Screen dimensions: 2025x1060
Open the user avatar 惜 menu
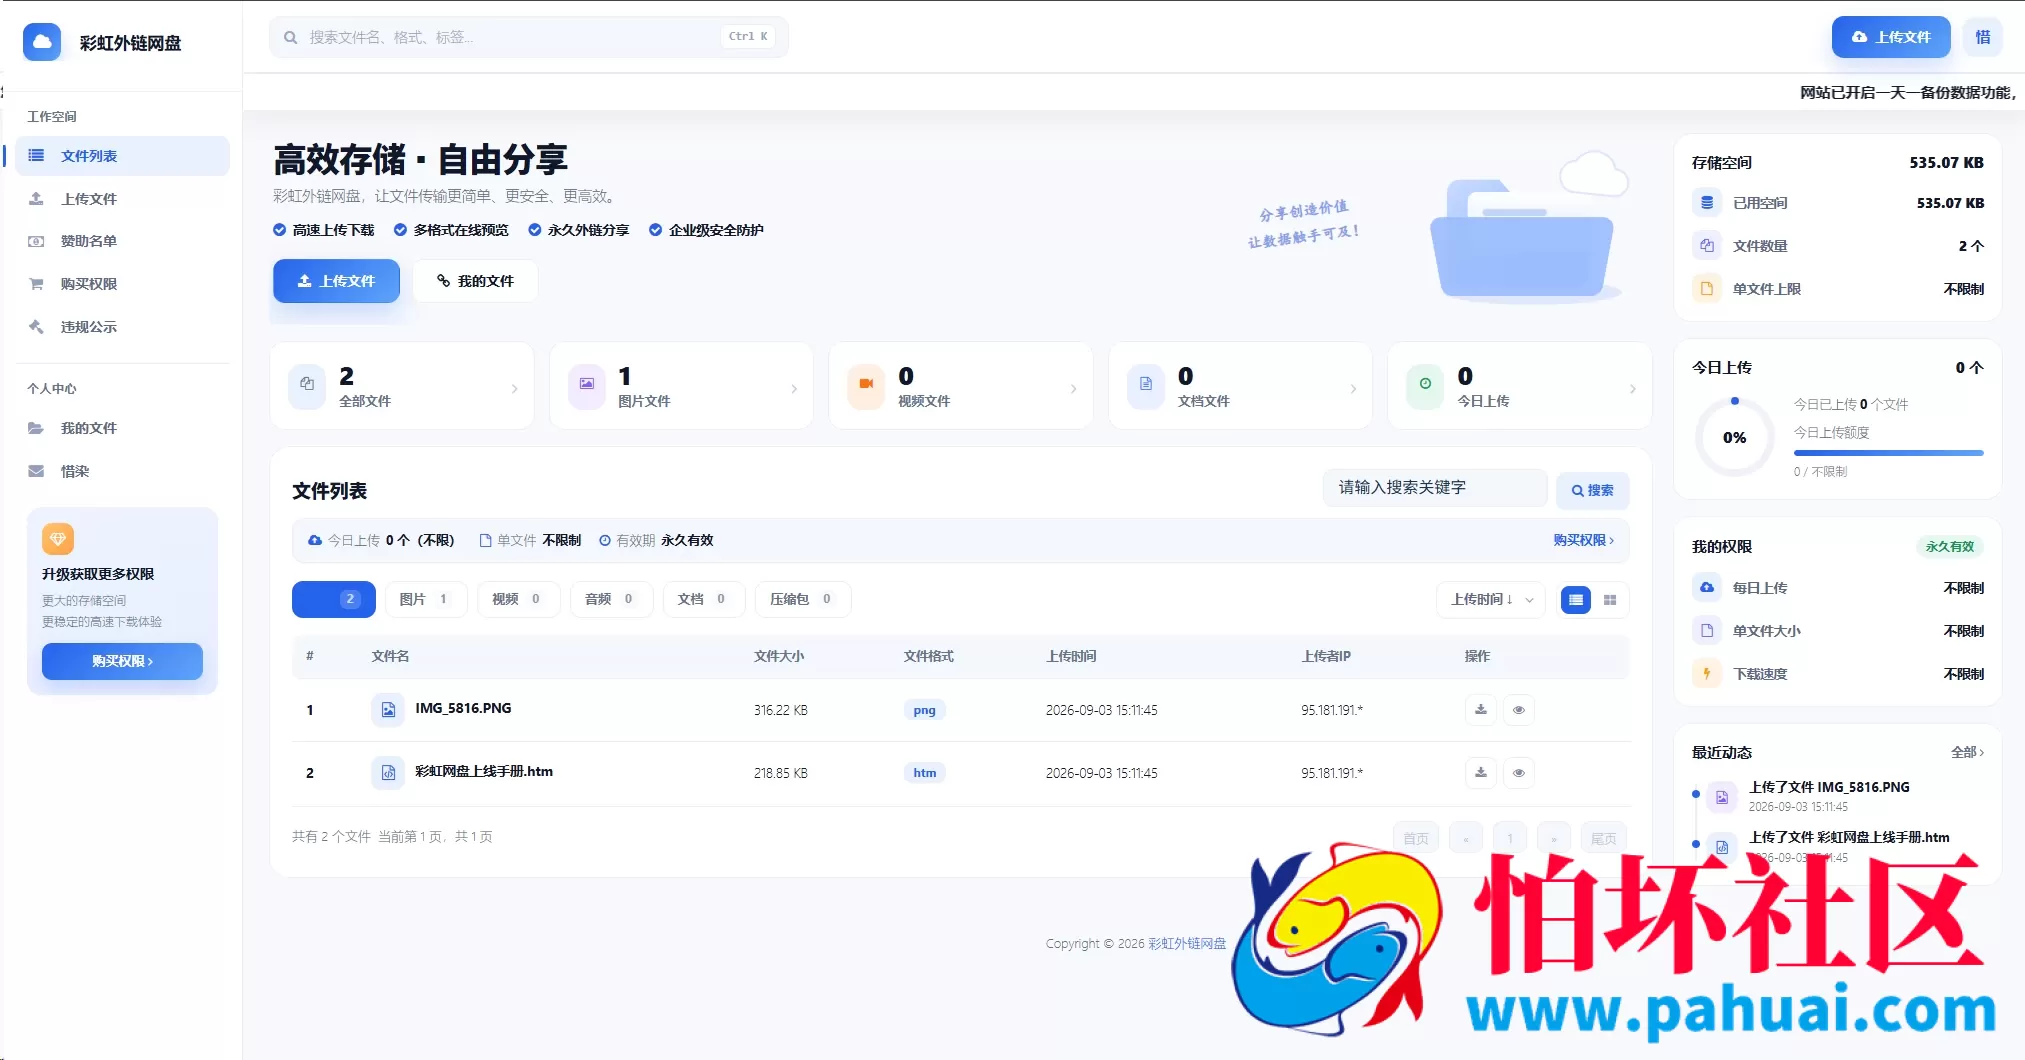point(1982,37)
